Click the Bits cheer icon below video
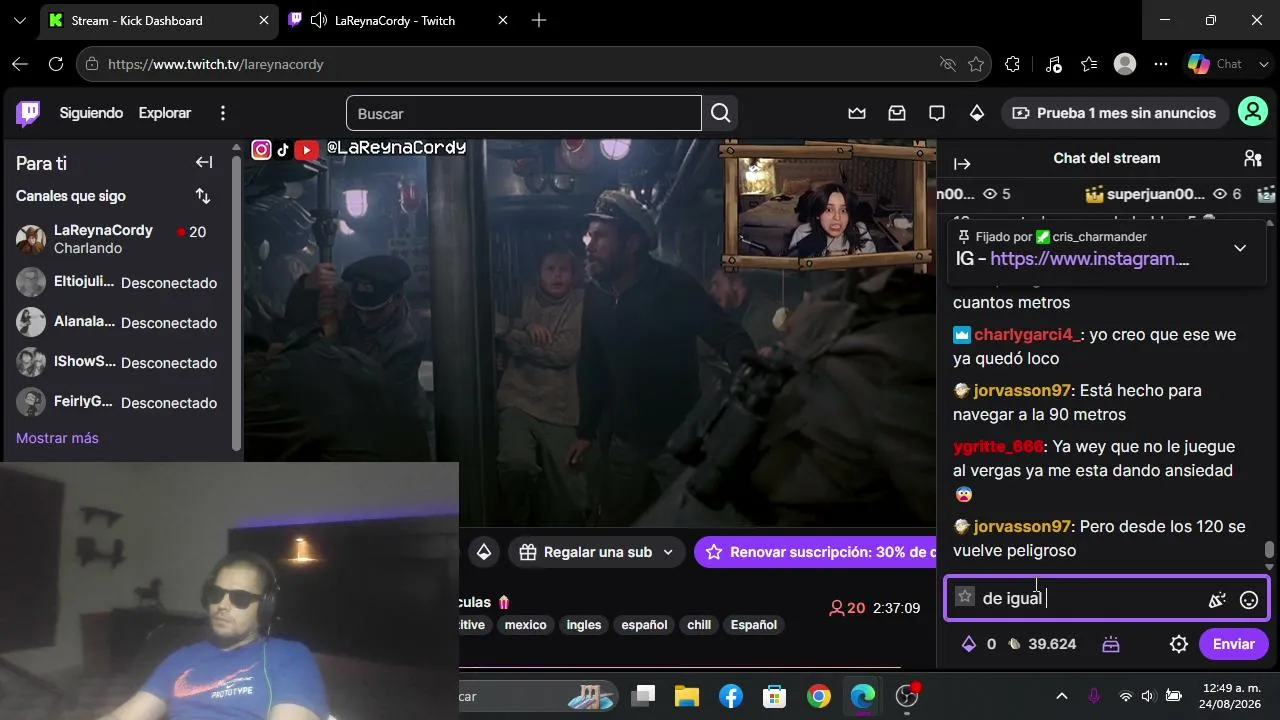 click(x=484, y=552)
